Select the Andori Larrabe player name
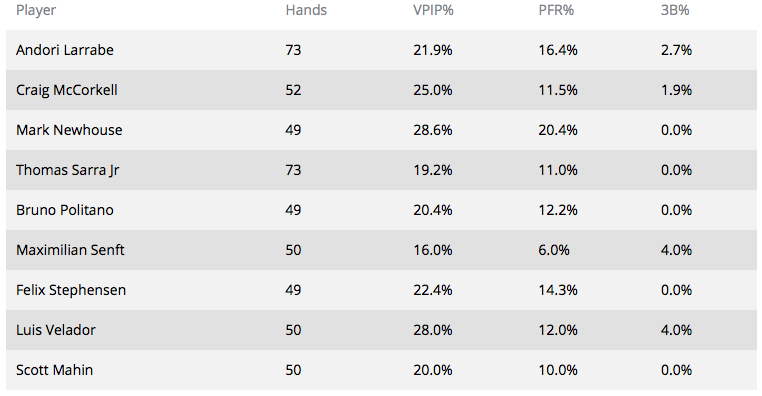 (x=65, y=50)
